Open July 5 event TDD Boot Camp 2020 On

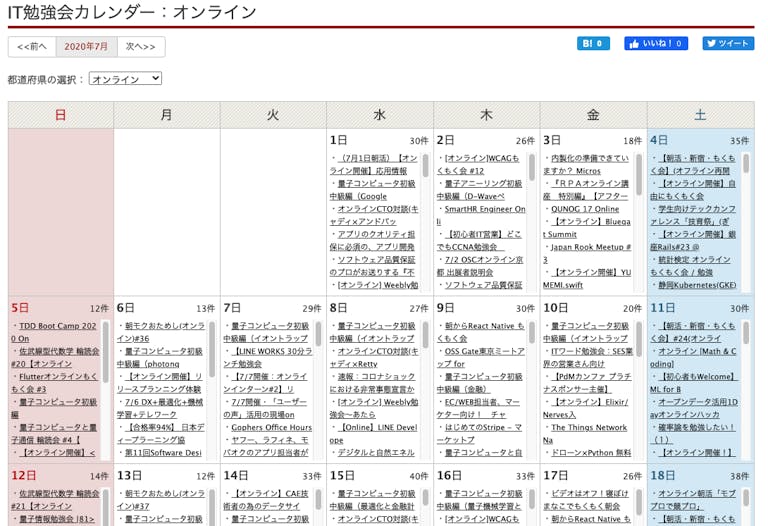tap(54, 332)
